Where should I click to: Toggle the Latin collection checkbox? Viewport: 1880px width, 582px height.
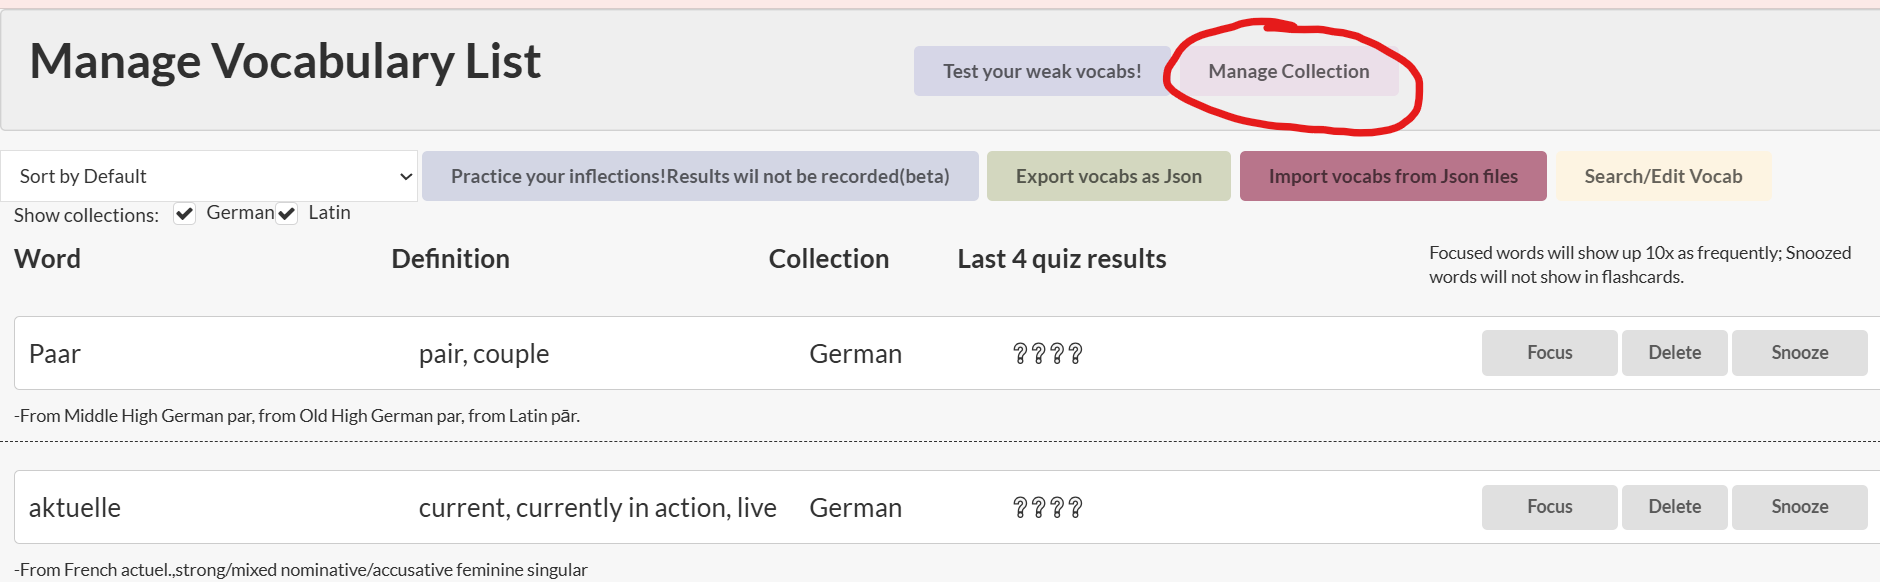[x=287, y=214]
